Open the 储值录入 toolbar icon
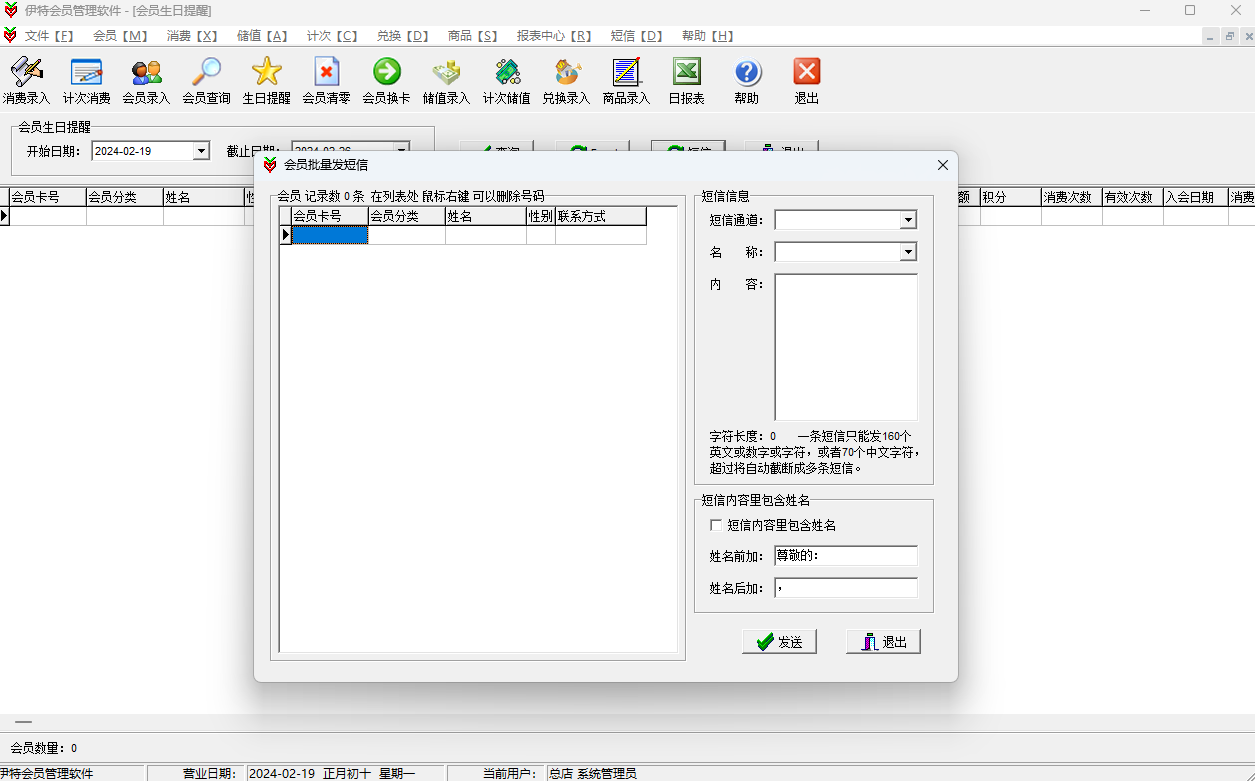Screen dimensions: 1255x781 click(x=446, y=81)
